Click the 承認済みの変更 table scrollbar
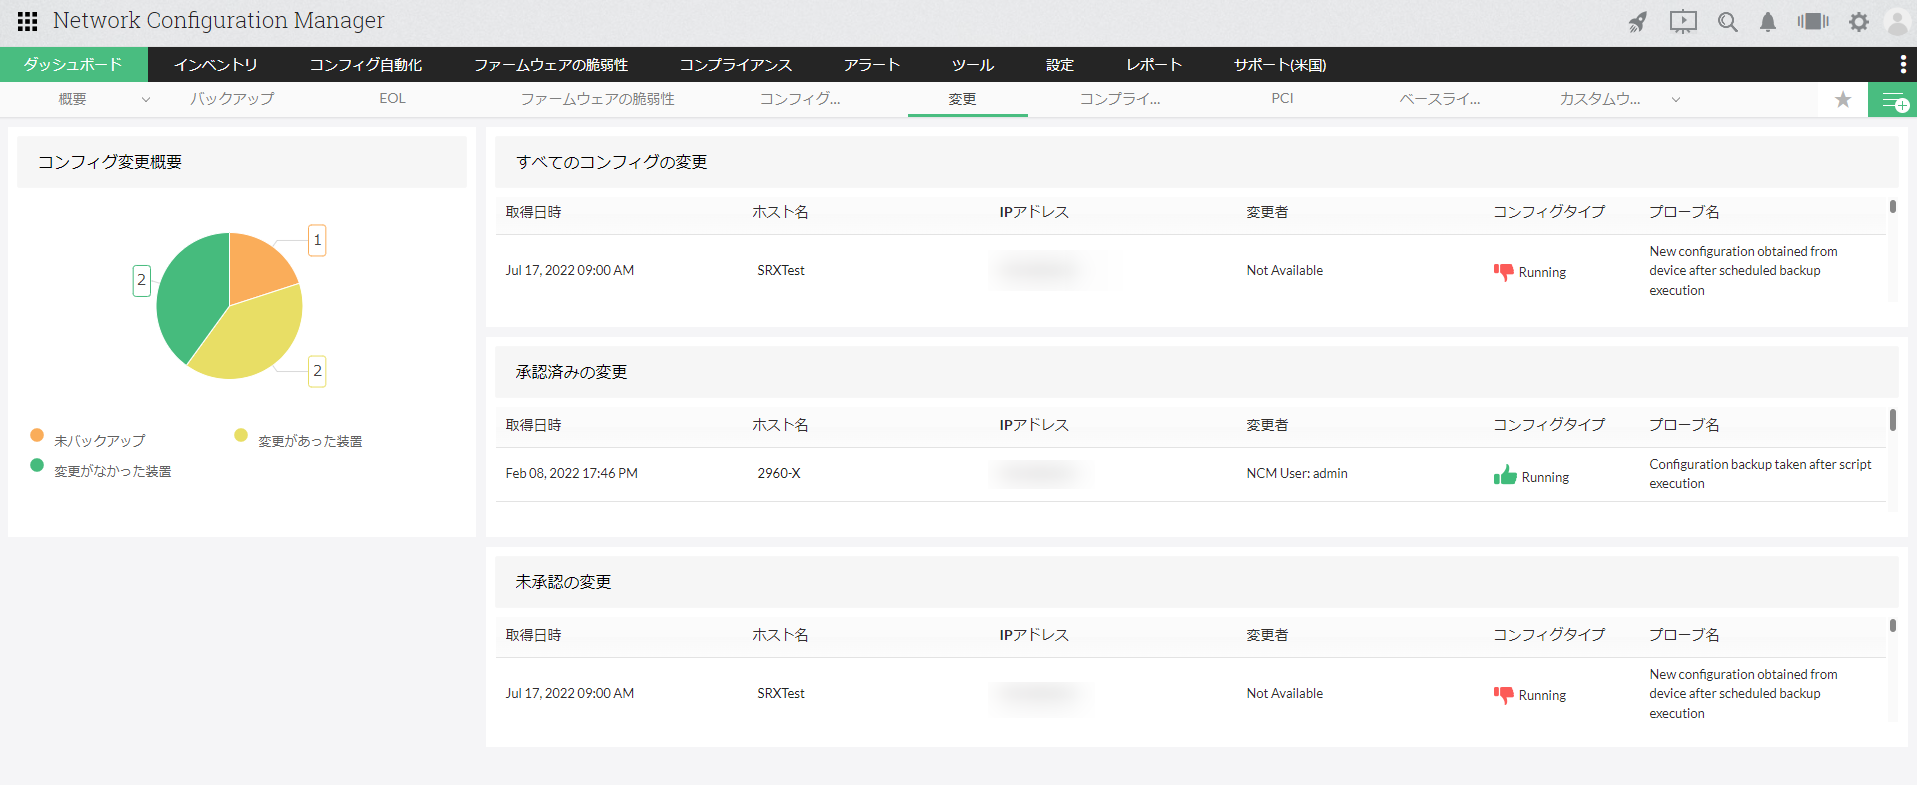This screenshot has height=785, width=1917. pyautogui.click(x=1892, y=420)
